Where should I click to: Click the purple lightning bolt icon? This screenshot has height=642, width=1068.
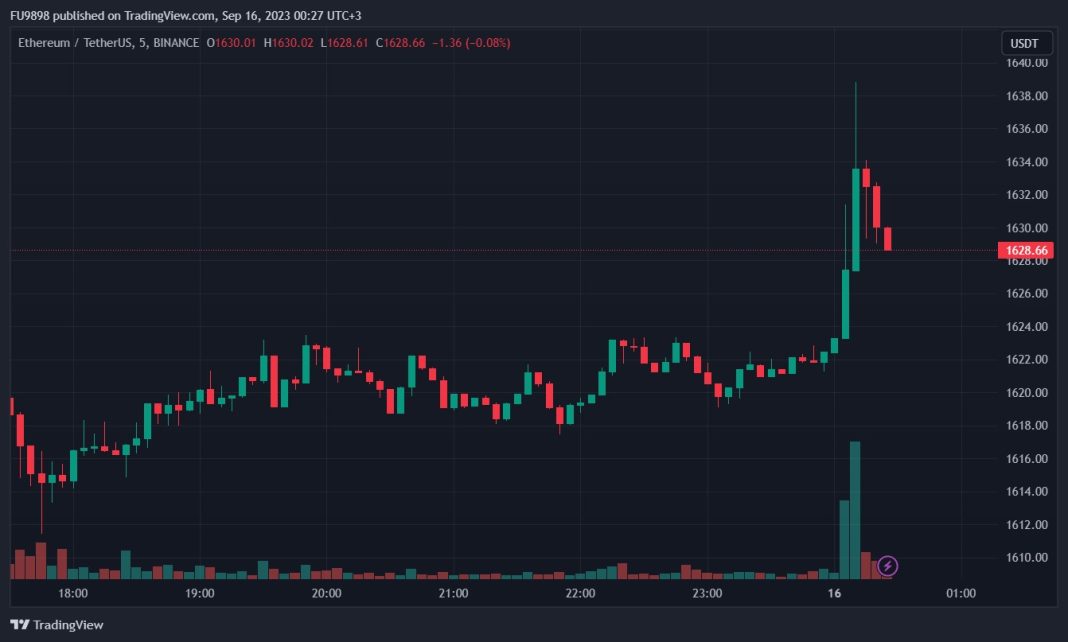888,567
